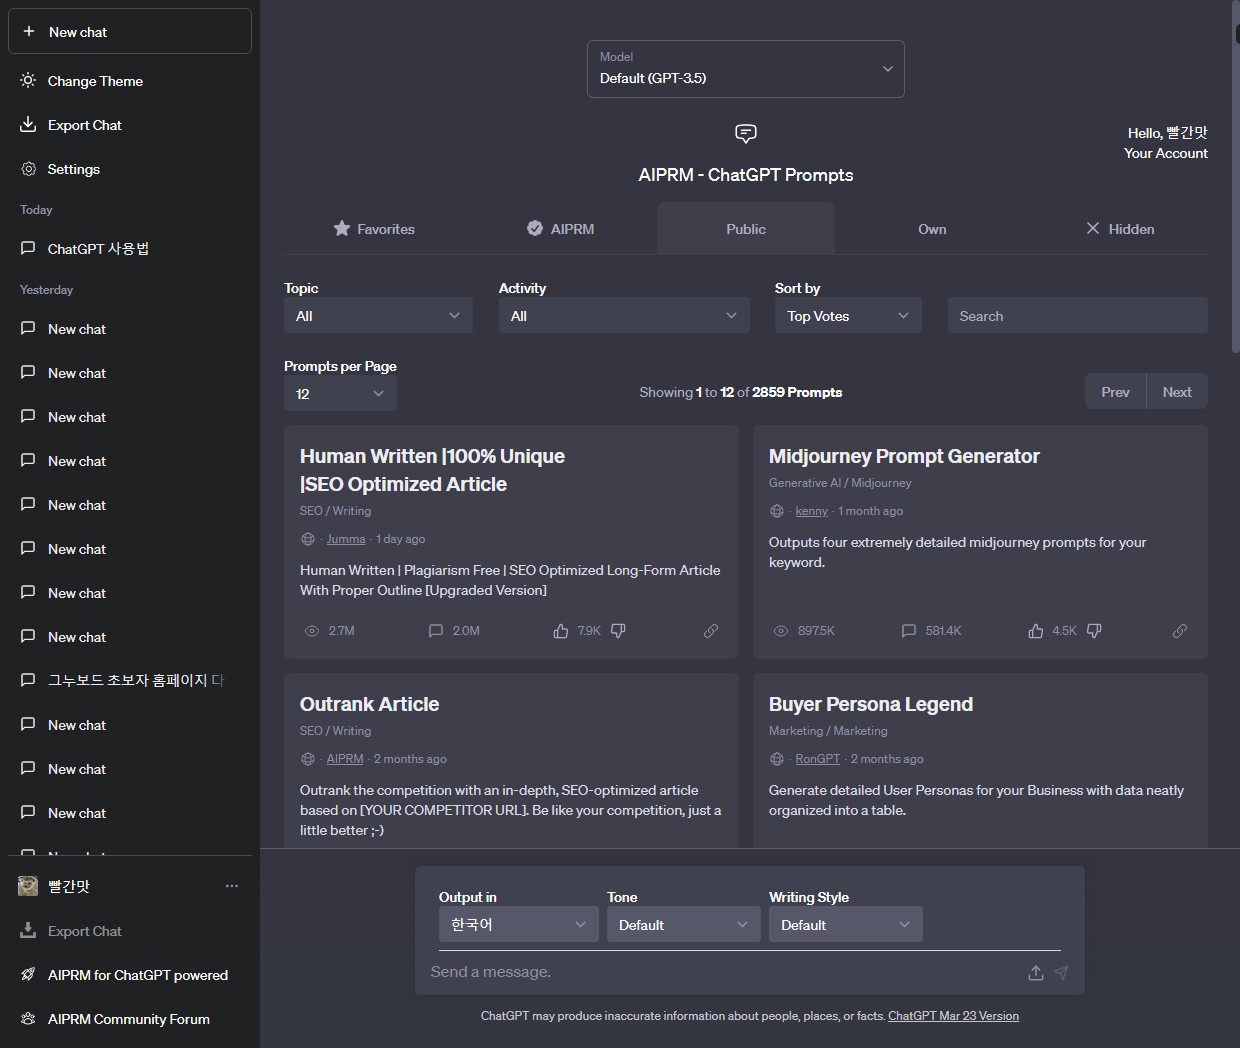The width and height of the screenshot is (1240, 1048).
Task: Open the Tone Default dropdown
Action: coord(684,924)
